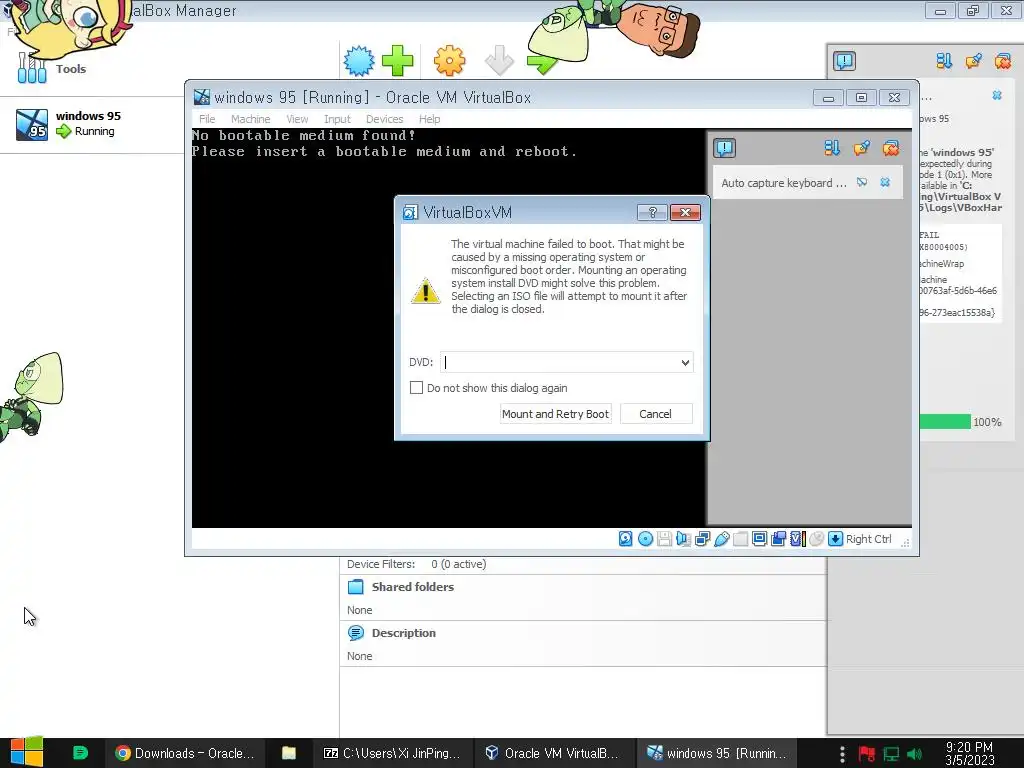Click the Right Ctrl host key label
This screenshot has height=768, width=1024.
pos(869,539)
